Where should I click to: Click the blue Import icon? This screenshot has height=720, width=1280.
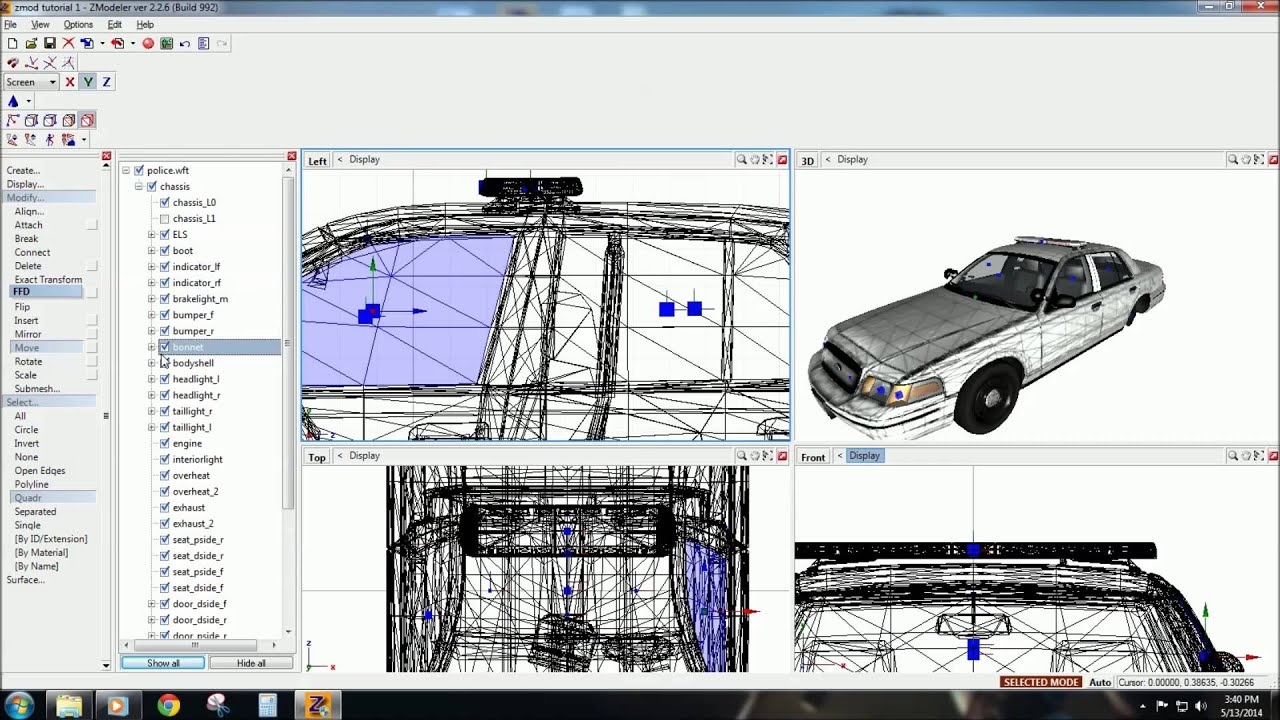click(87, 43)
